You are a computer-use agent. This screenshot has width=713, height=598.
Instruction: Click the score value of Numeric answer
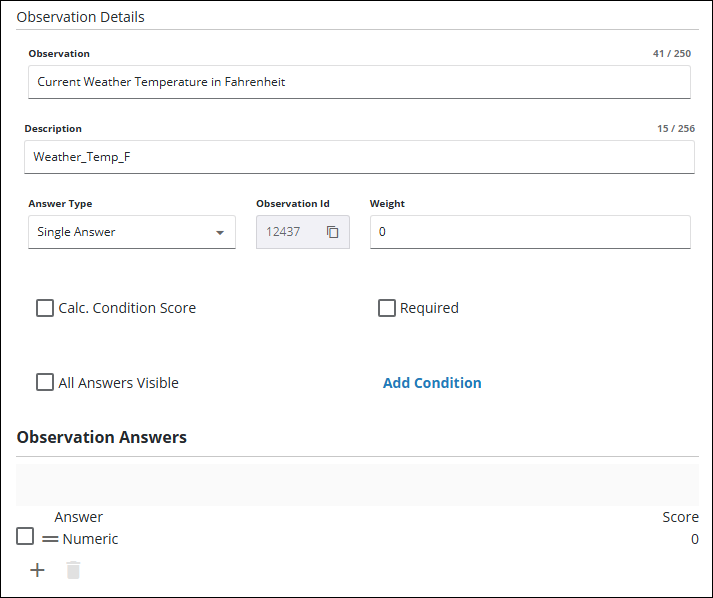tap(694, 539)
